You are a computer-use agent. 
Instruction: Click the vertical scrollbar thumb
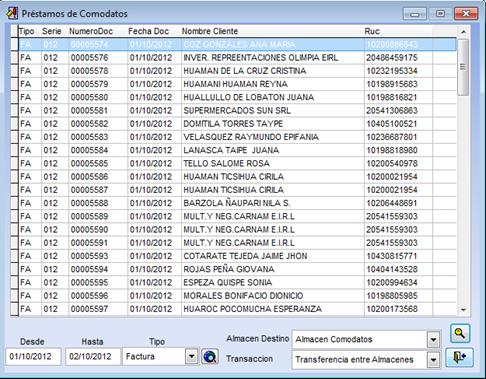pos(463,67)
